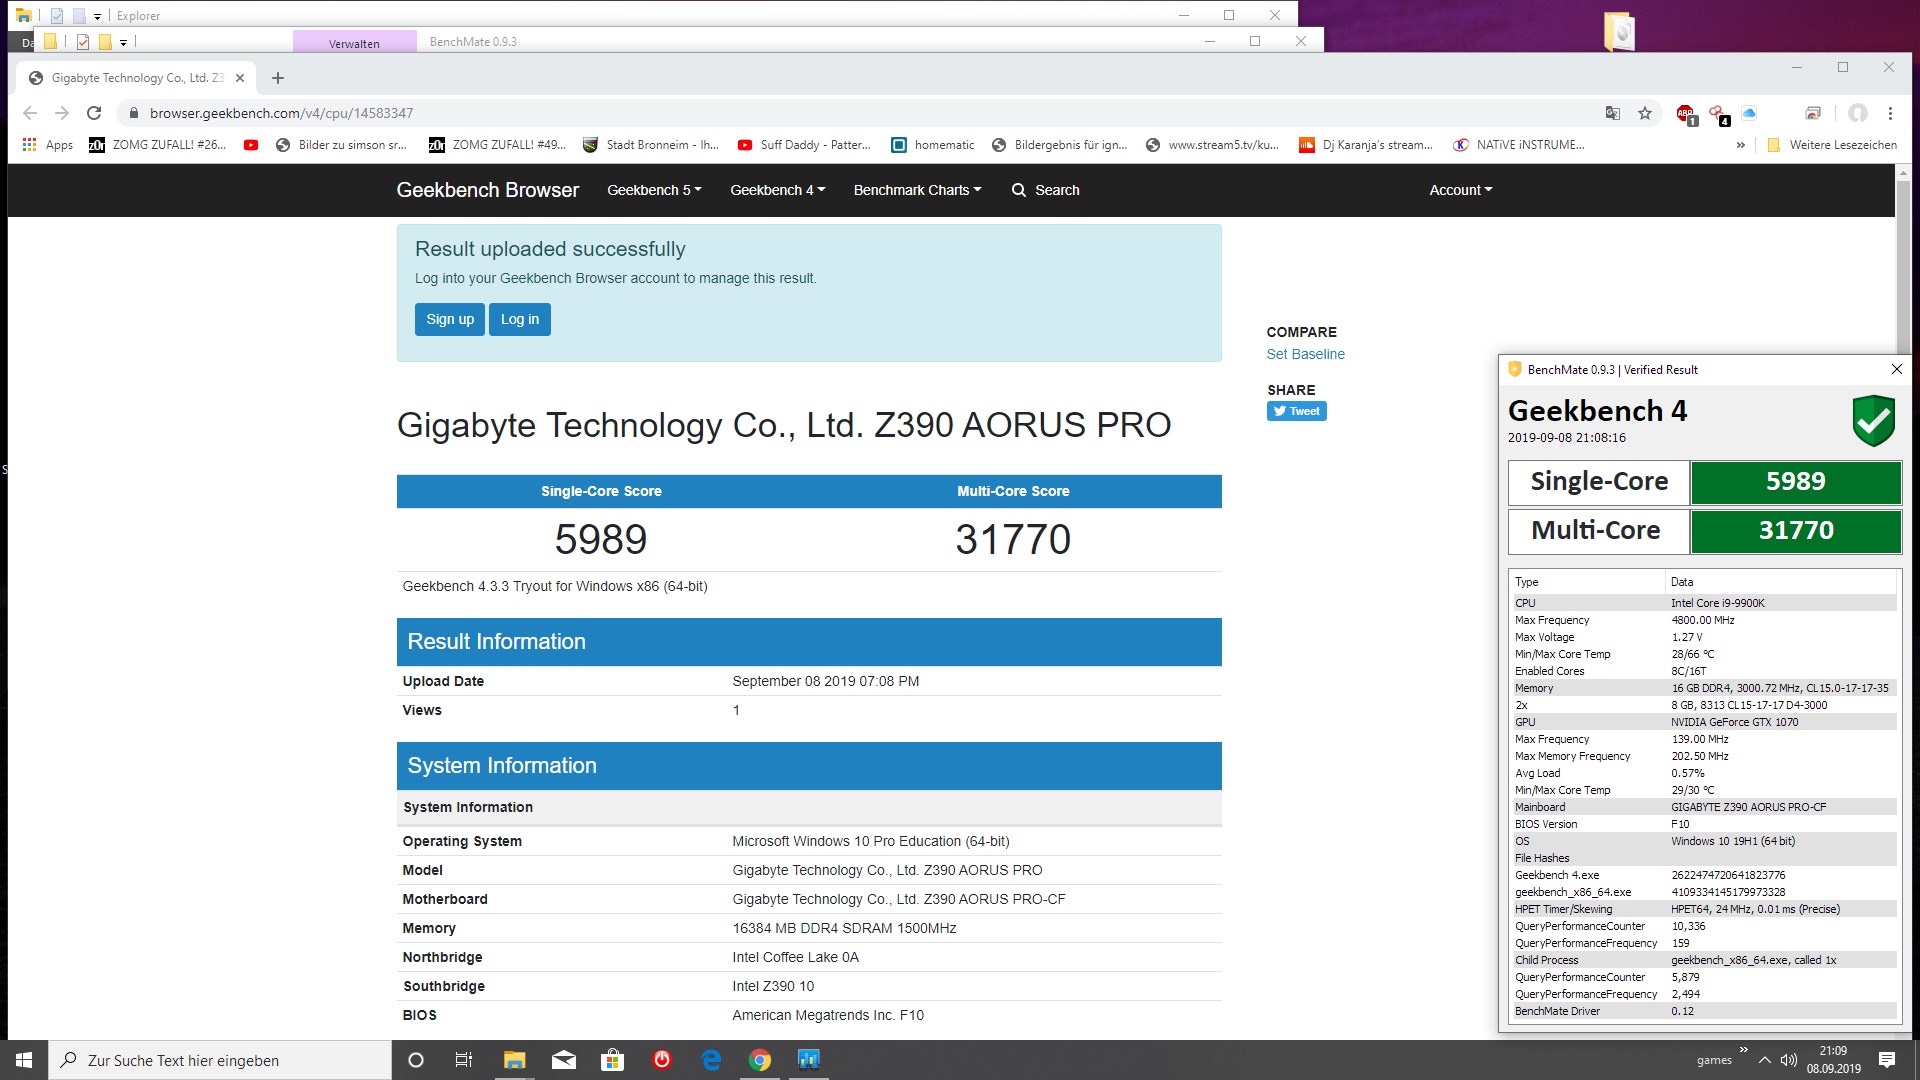Show hidden system tray icons
Viewport: 1920px width, 1080px height.
(x=1764, y=1060)
